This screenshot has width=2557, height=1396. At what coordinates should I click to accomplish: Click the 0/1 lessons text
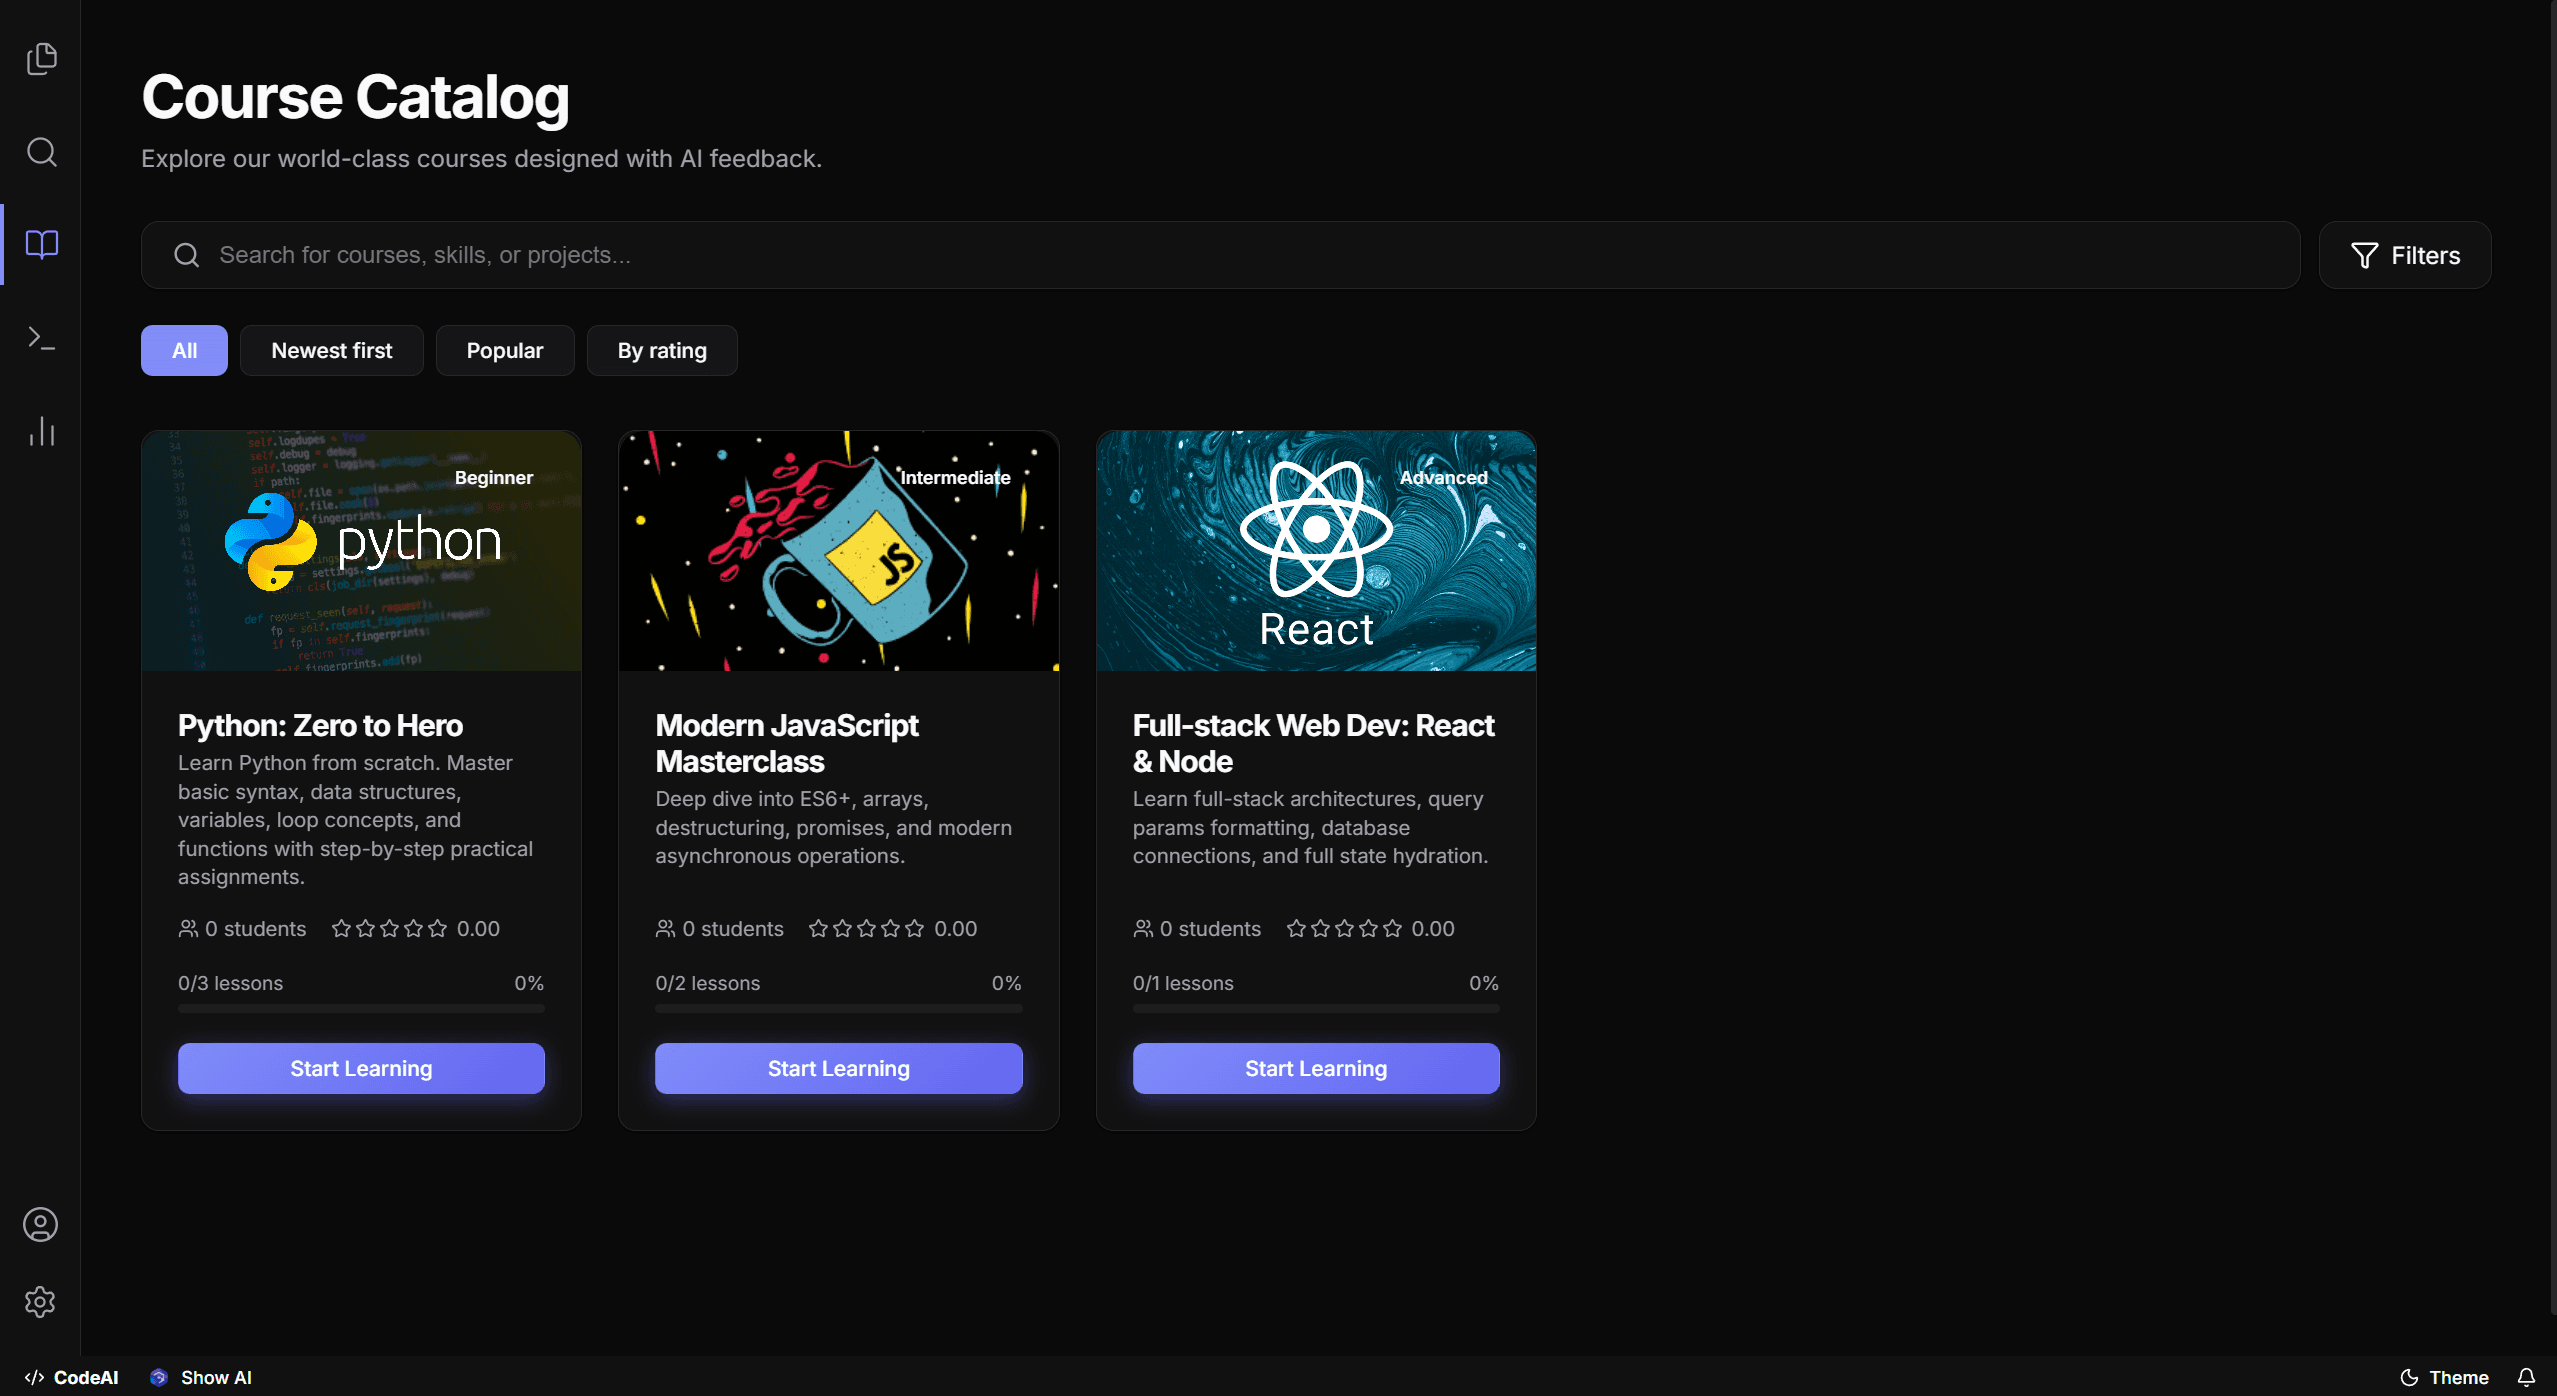[1183, 983]
